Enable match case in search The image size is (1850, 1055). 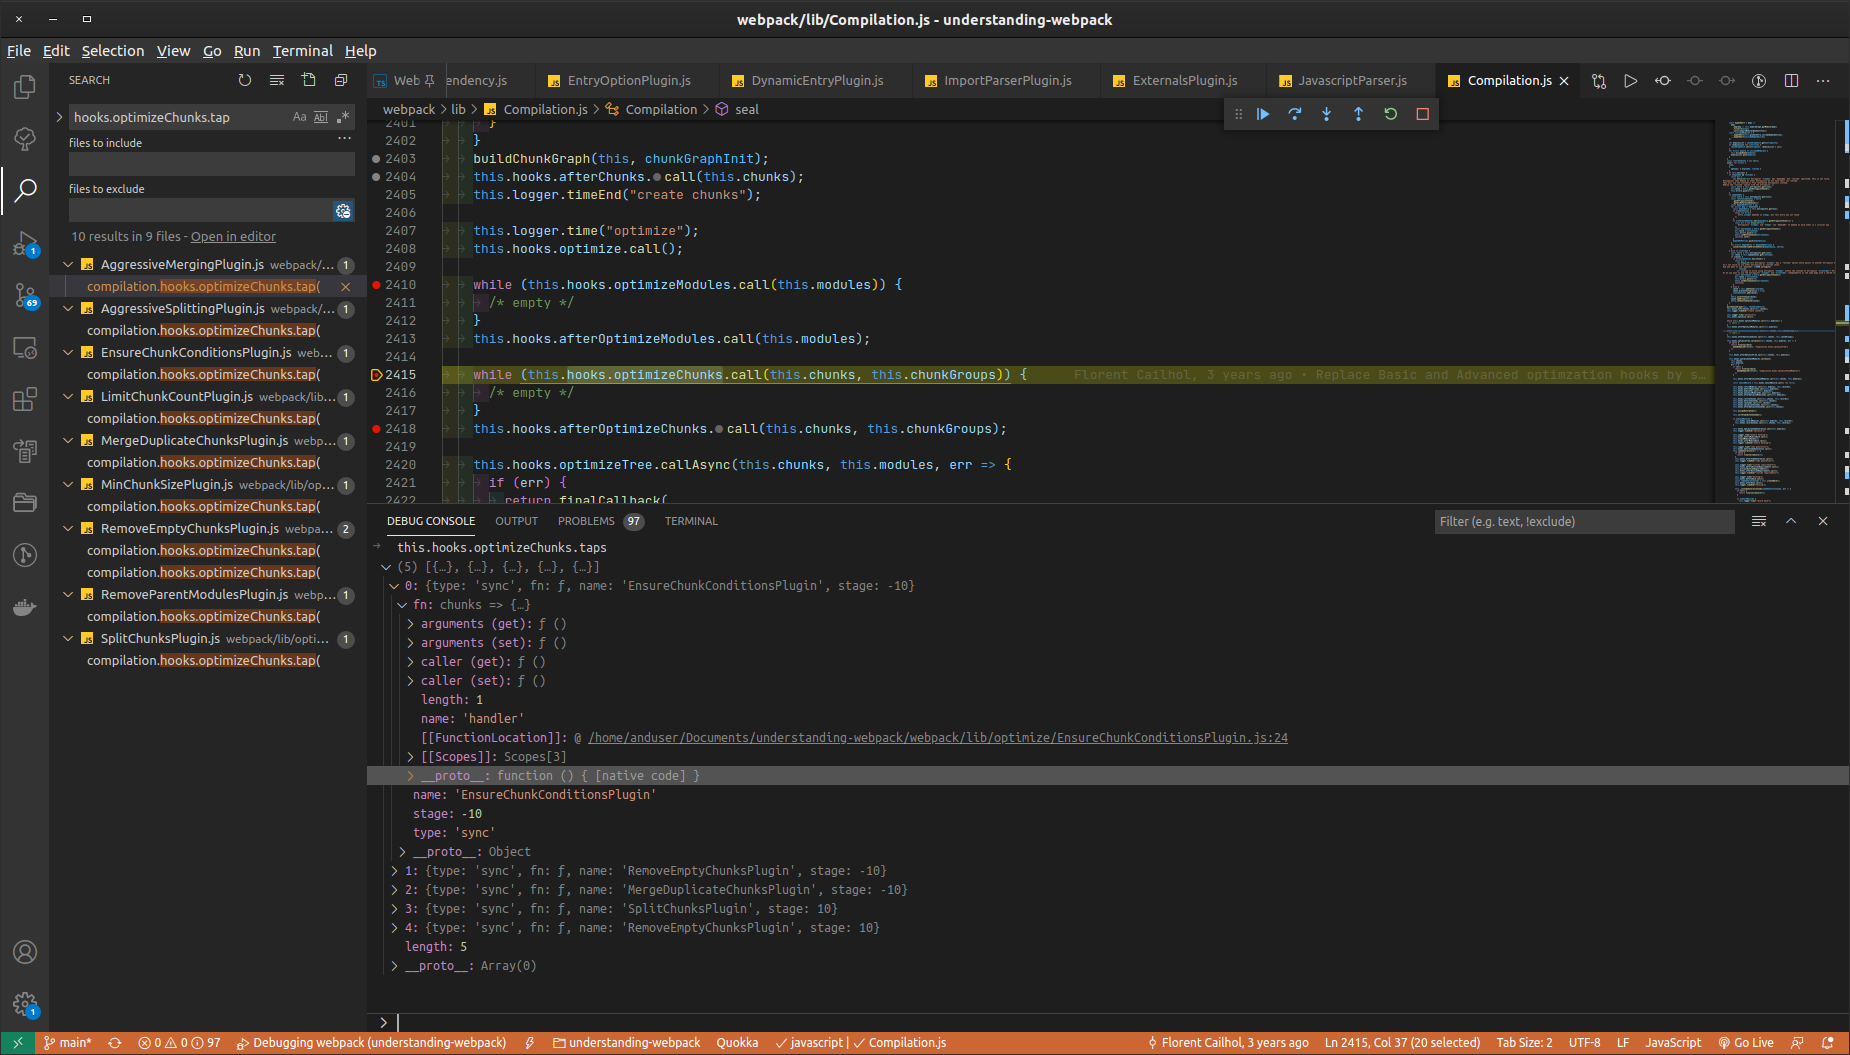pyautogui.click(x=299, y=117)
